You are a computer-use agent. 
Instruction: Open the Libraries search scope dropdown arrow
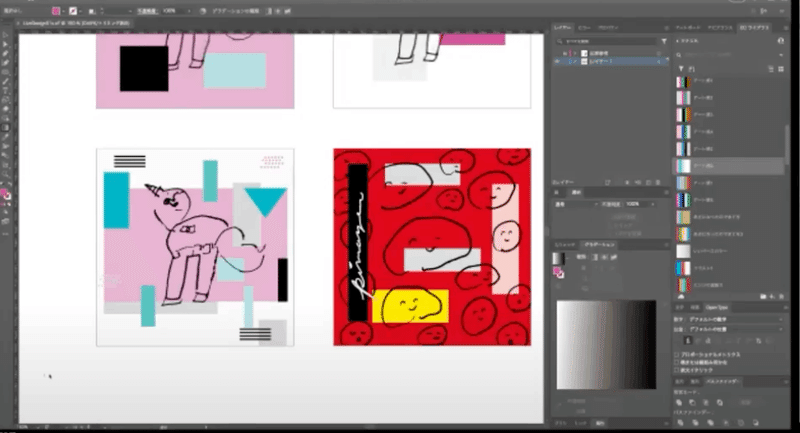pyautogui.click(x=781, y=55)
